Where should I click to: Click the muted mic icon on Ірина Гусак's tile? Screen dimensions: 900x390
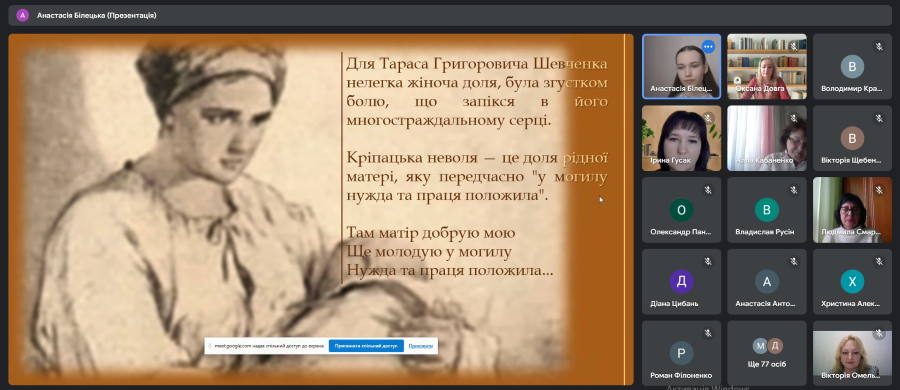pos(708,118)
